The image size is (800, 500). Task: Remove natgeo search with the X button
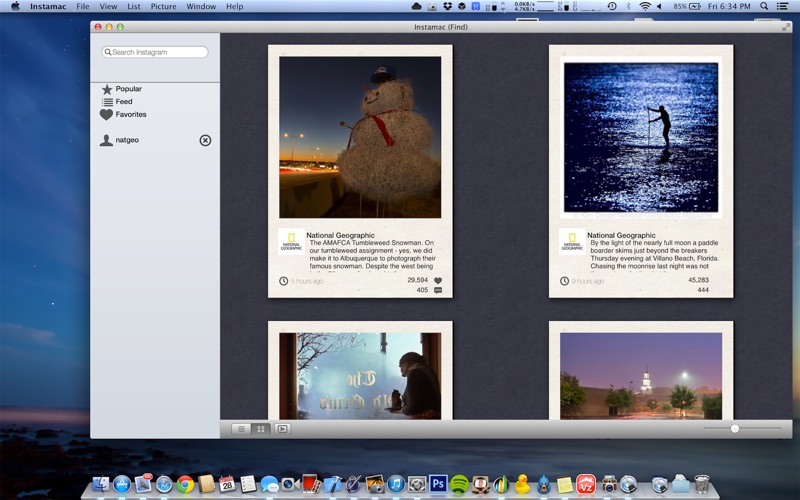click(205, 140)
